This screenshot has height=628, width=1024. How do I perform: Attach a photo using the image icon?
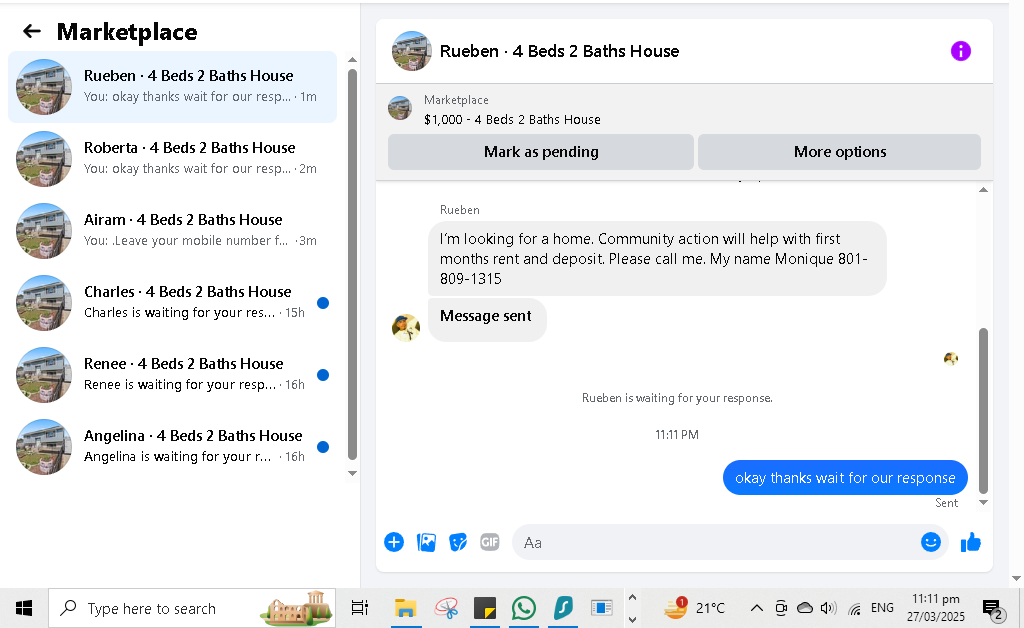point(426,542)
